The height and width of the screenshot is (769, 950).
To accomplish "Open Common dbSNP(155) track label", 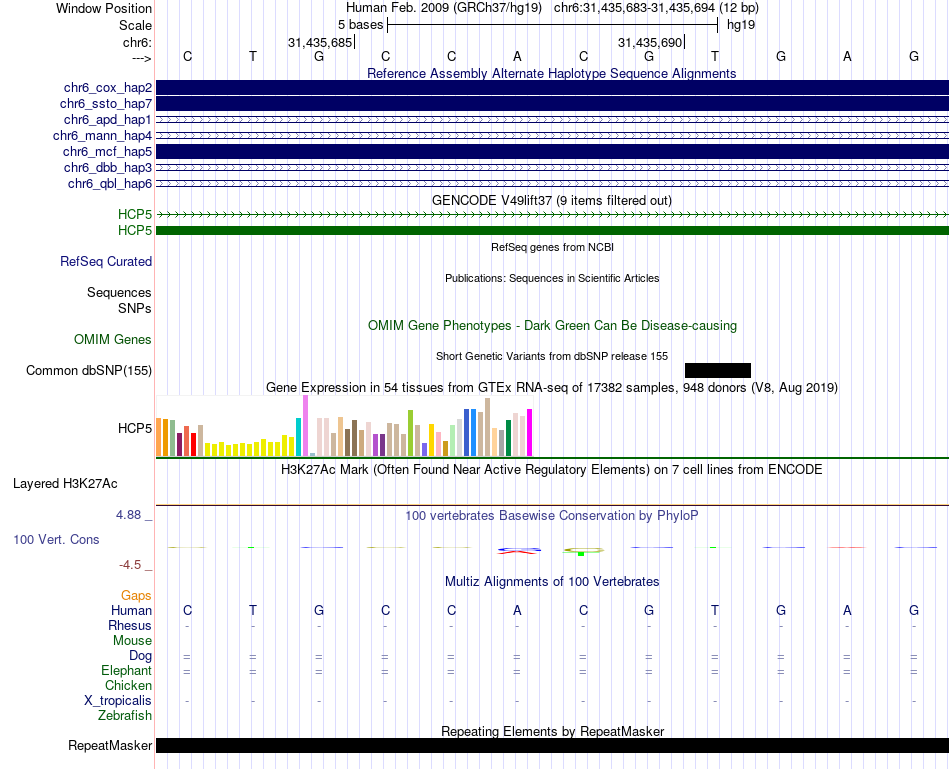I will [x=89, y=370].
